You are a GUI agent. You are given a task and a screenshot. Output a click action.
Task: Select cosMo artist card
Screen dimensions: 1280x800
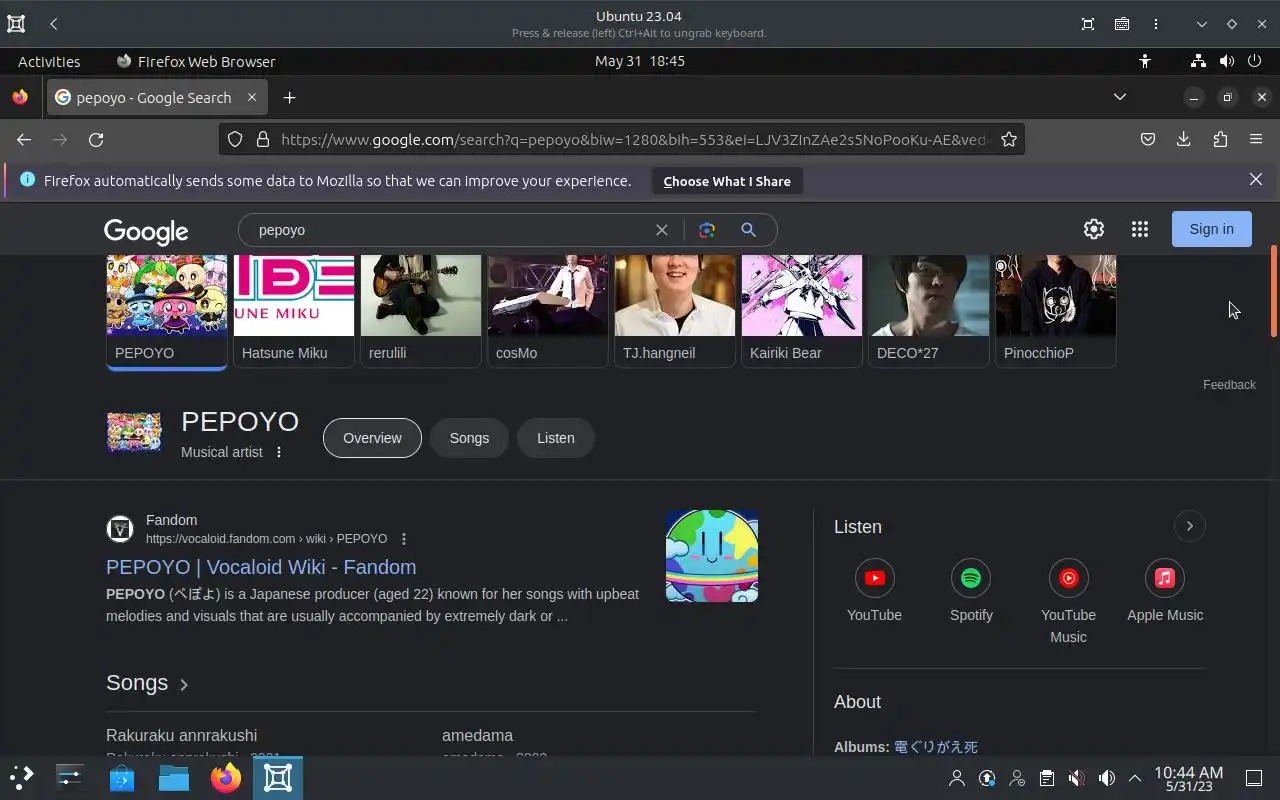(x=548, y=311)
